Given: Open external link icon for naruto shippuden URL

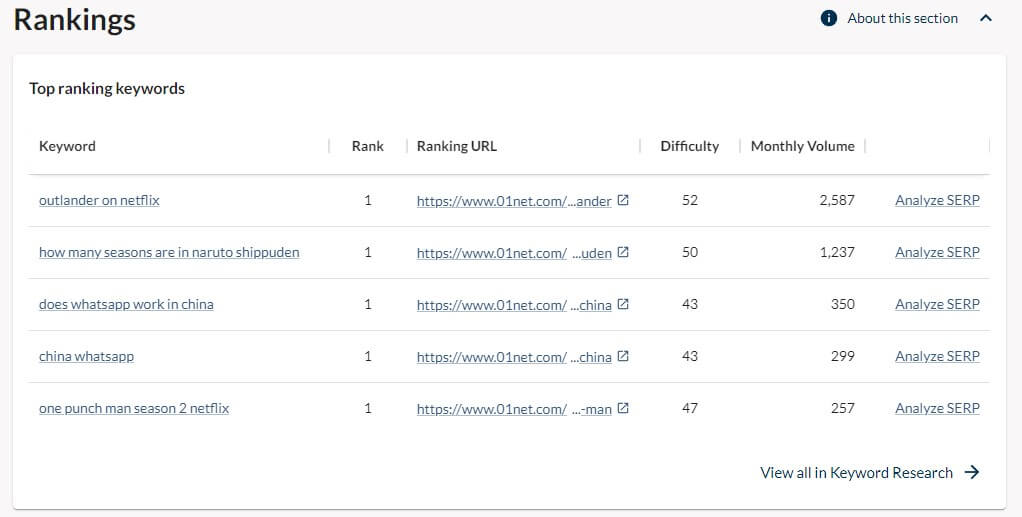Looking at the screenshot, I should pos(623,252).
